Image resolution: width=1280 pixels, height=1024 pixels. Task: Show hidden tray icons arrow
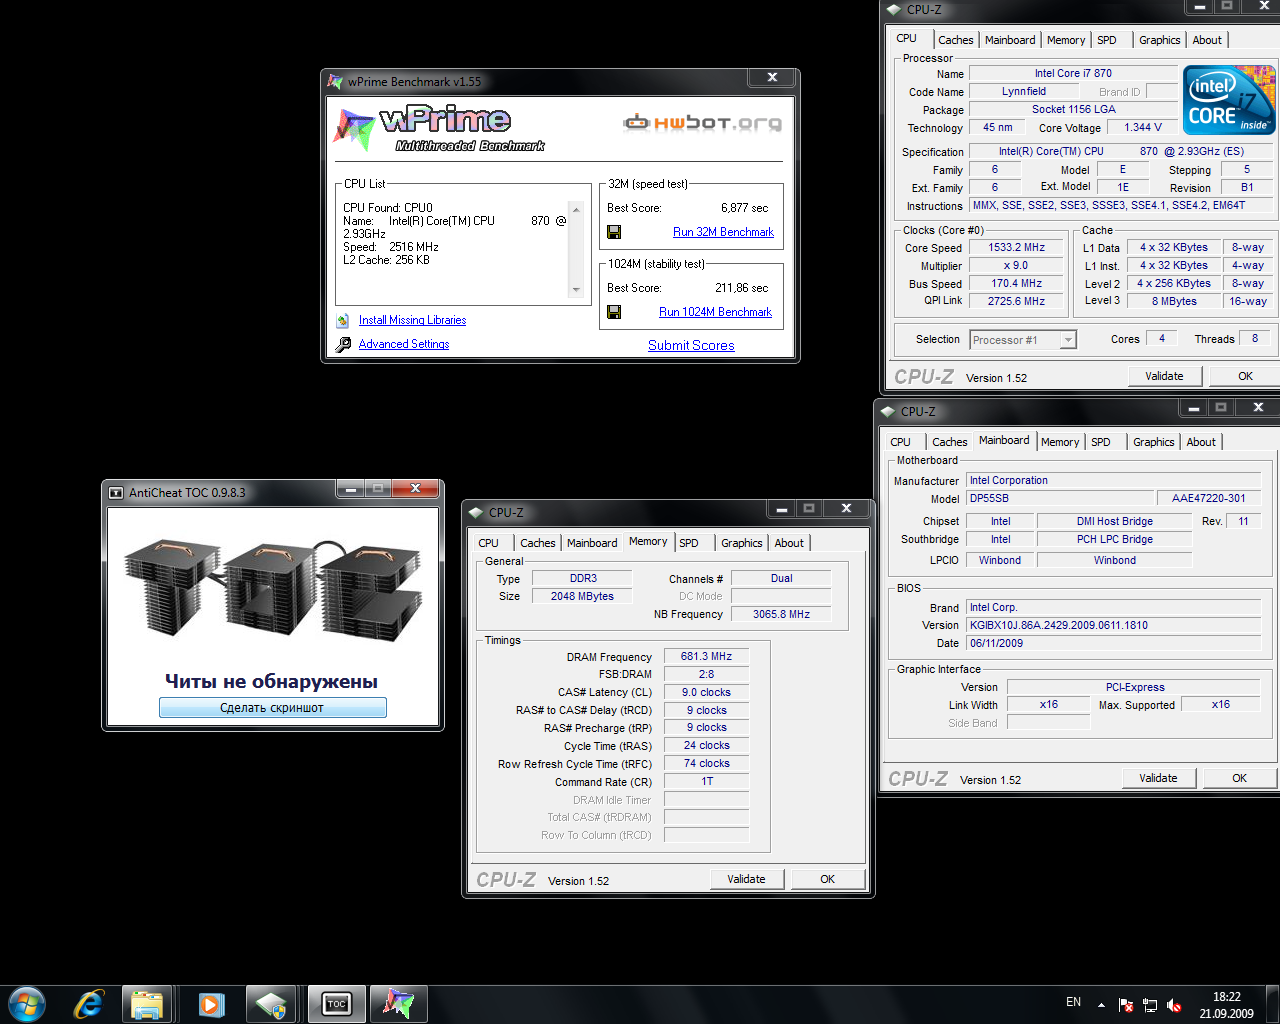coord(1101,1005)
